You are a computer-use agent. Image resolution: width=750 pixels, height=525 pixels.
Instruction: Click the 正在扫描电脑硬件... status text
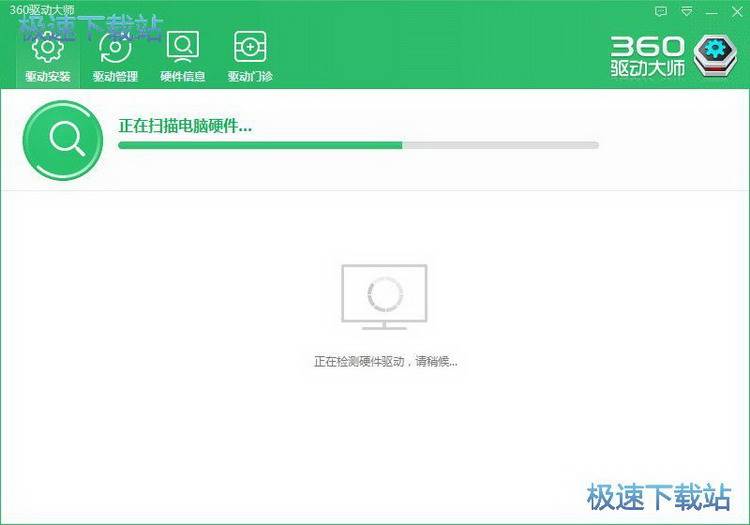tap(185, 126)
